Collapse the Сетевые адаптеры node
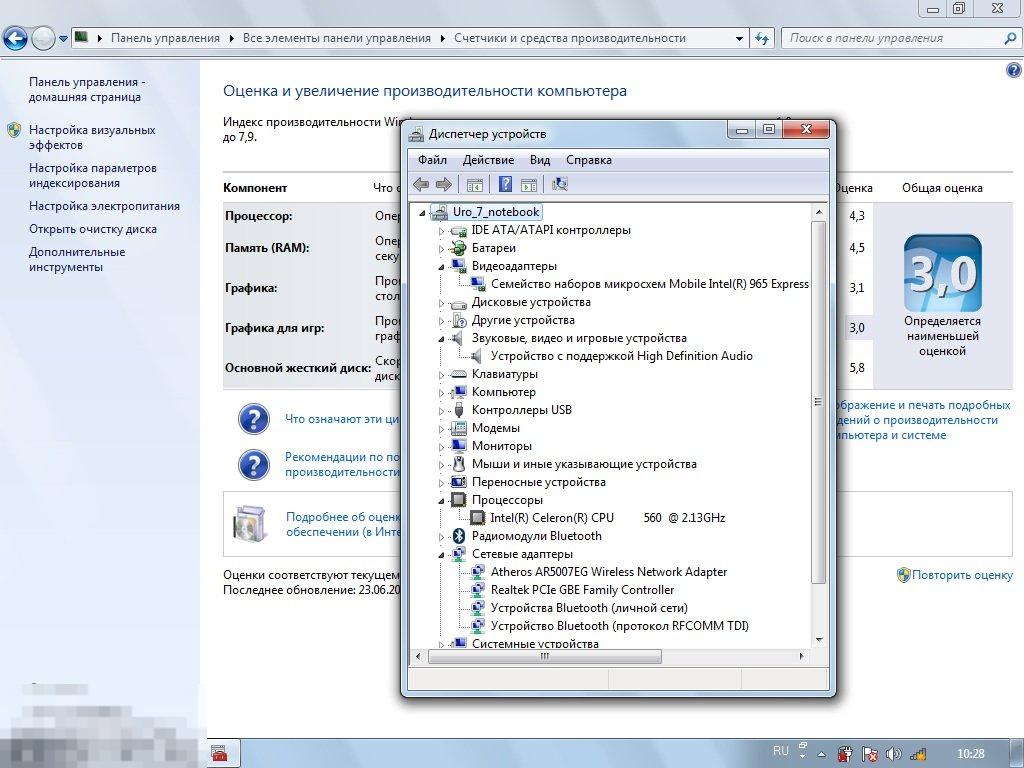The image size is (1024, 768). 441,555
